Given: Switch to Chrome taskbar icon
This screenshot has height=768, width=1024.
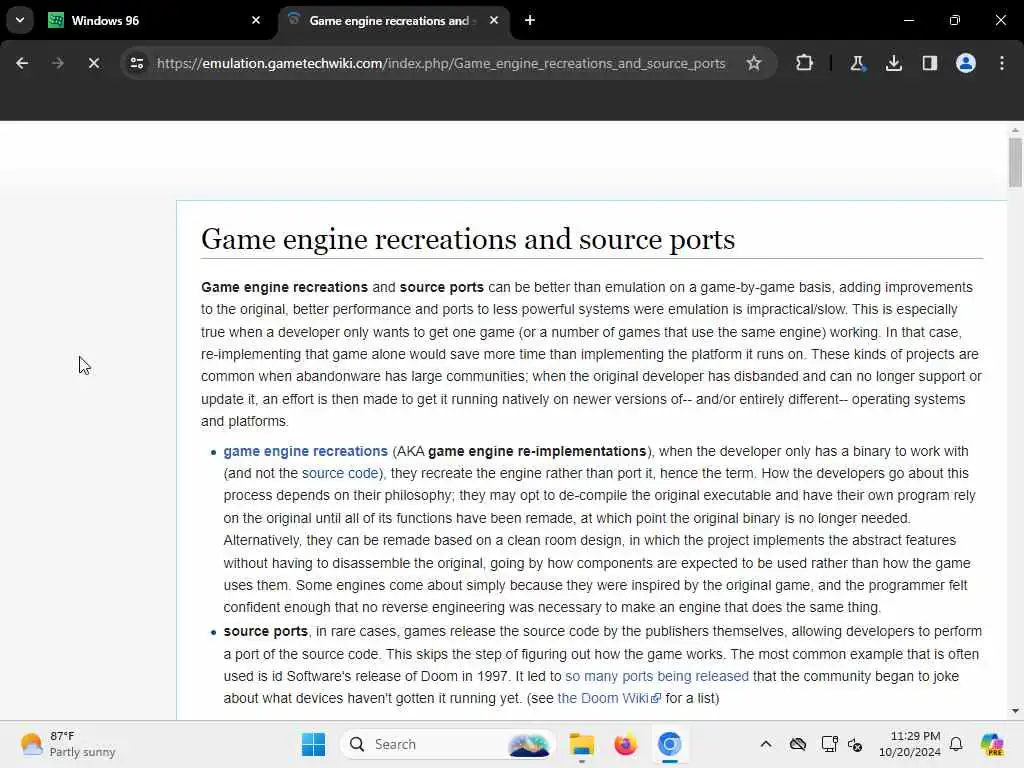Looking at the screenshot, I should 669,744.
